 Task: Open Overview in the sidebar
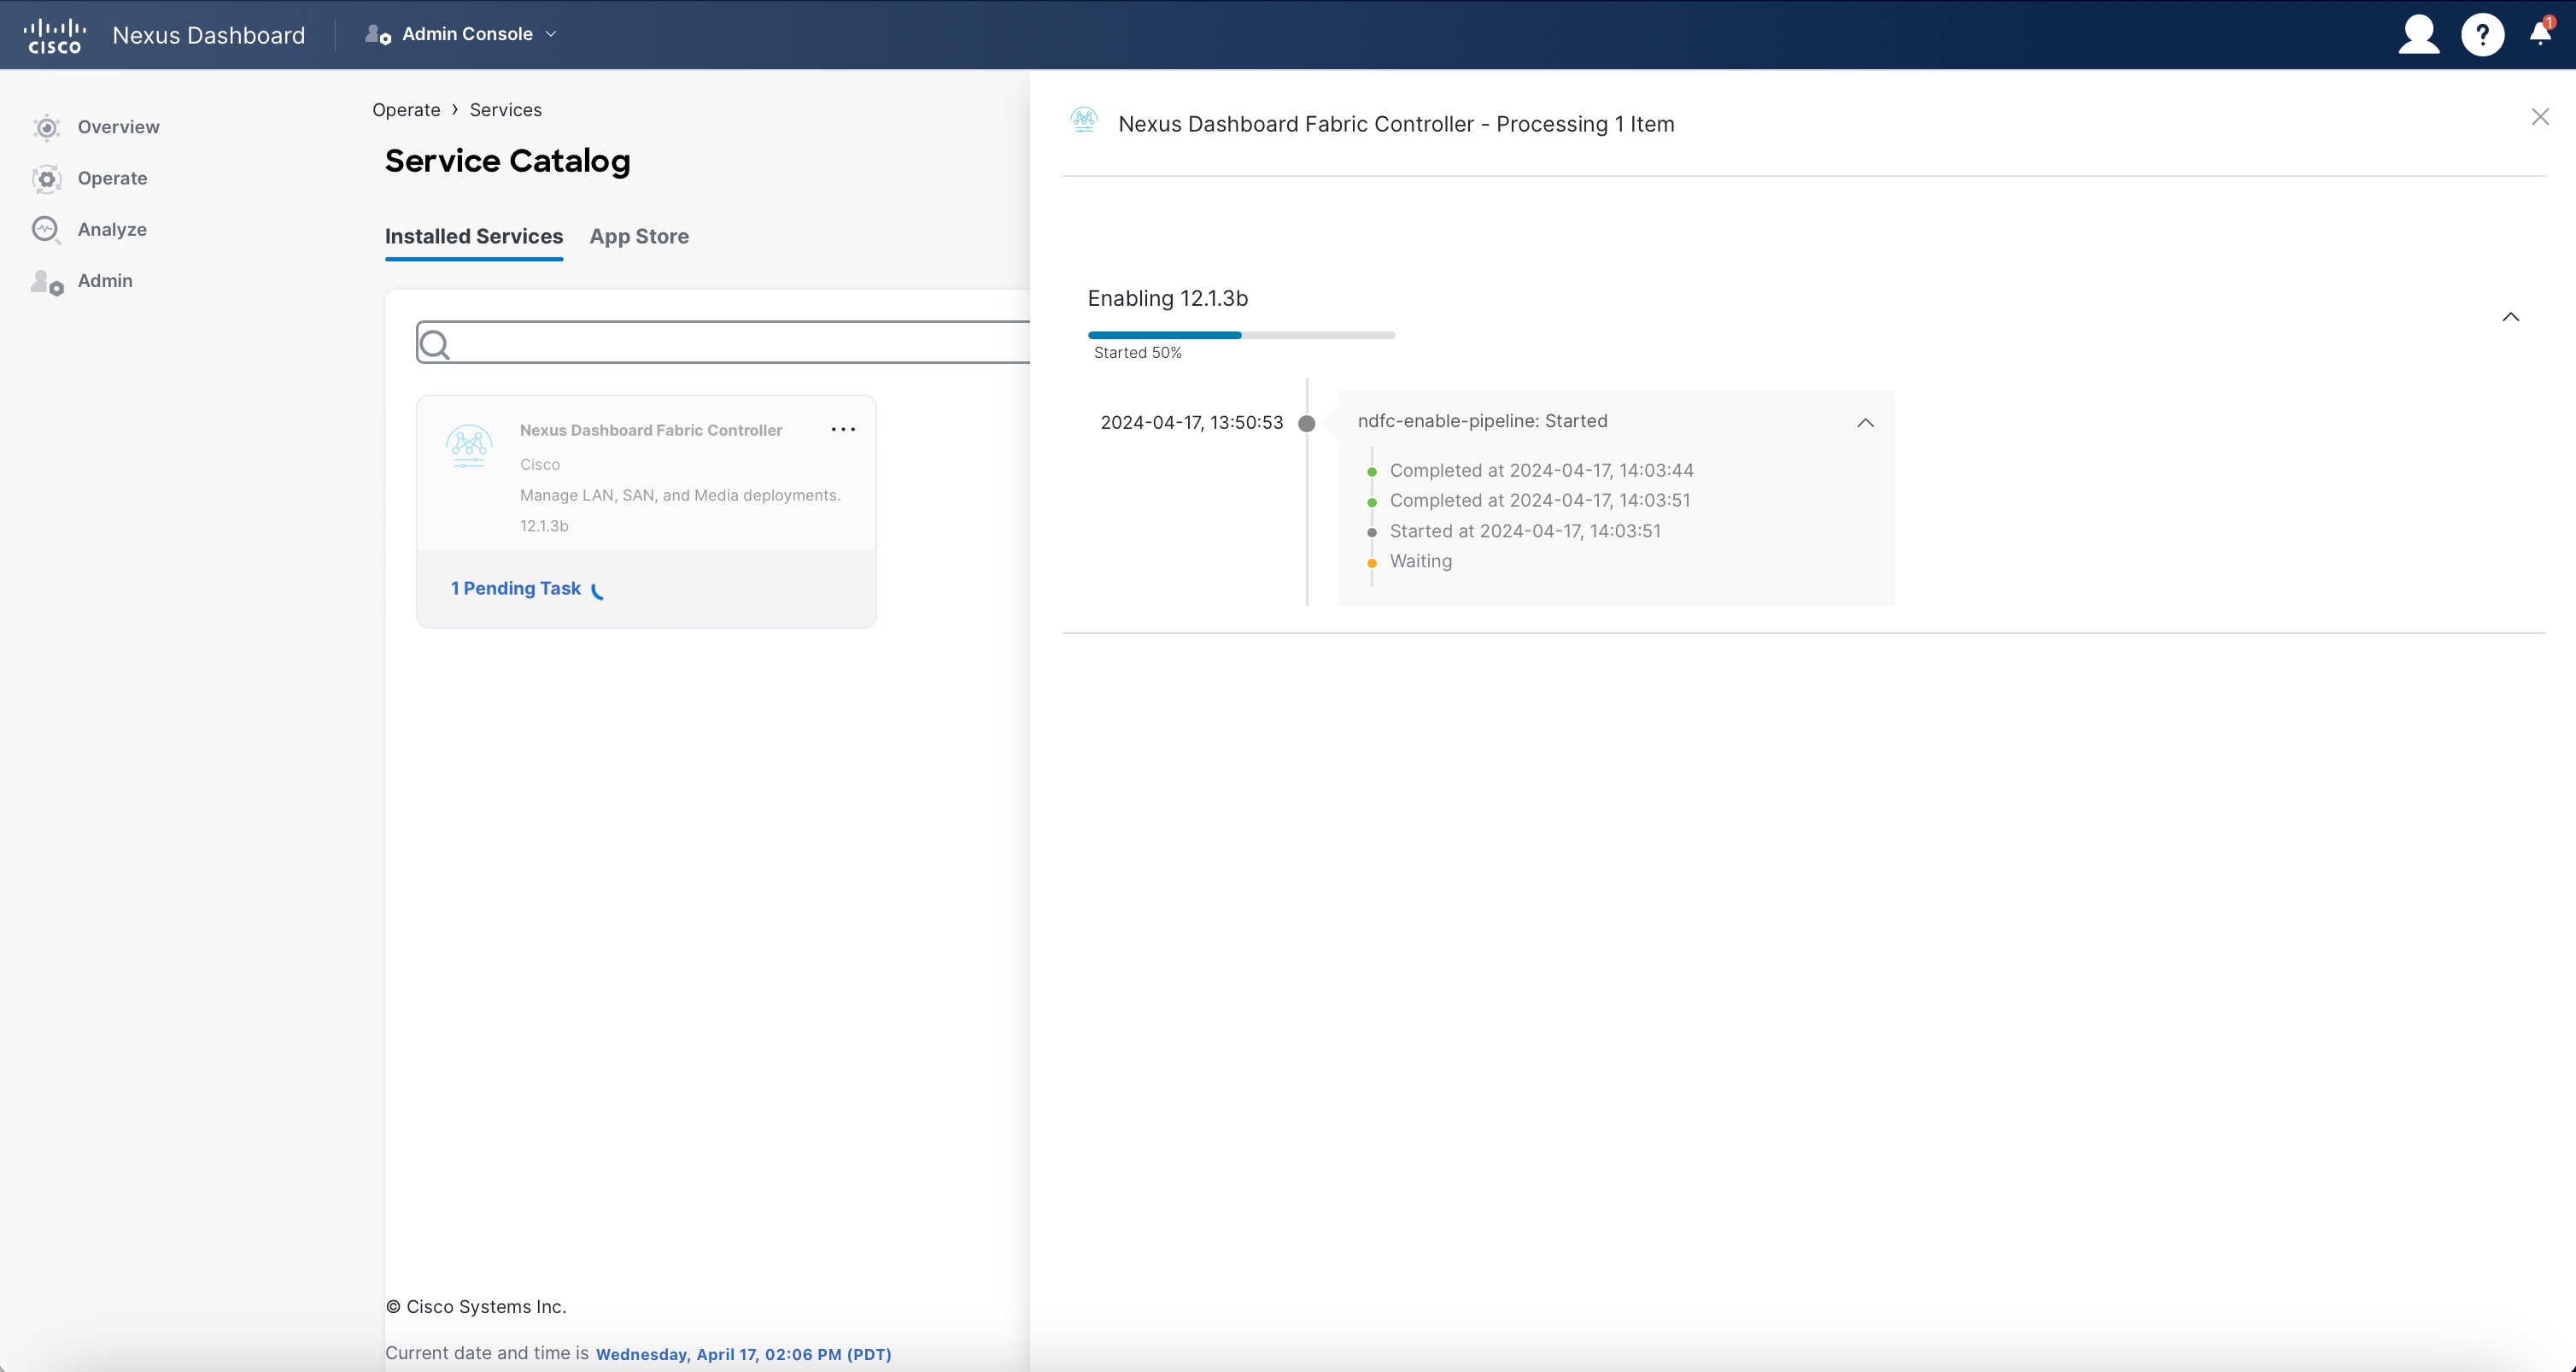point(119,127)
